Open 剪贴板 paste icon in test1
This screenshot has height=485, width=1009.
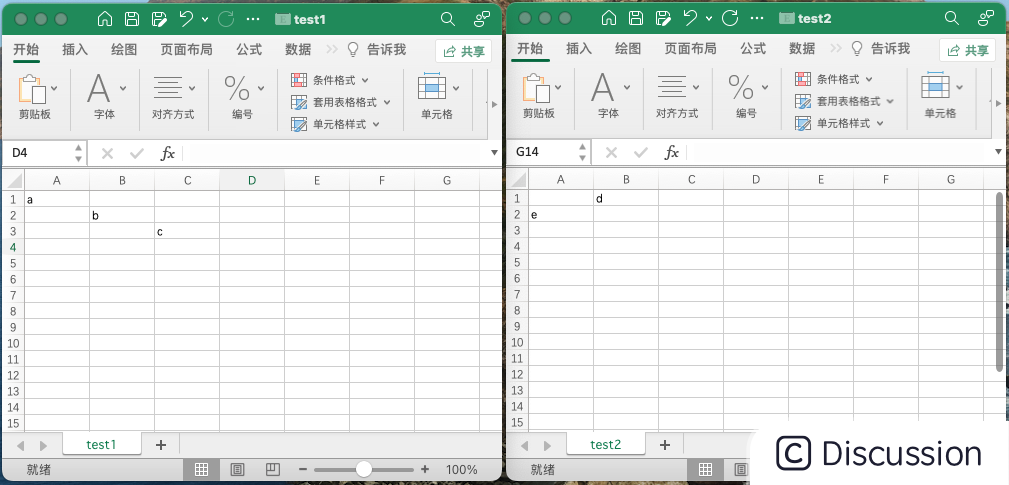(x=32, y=89)
